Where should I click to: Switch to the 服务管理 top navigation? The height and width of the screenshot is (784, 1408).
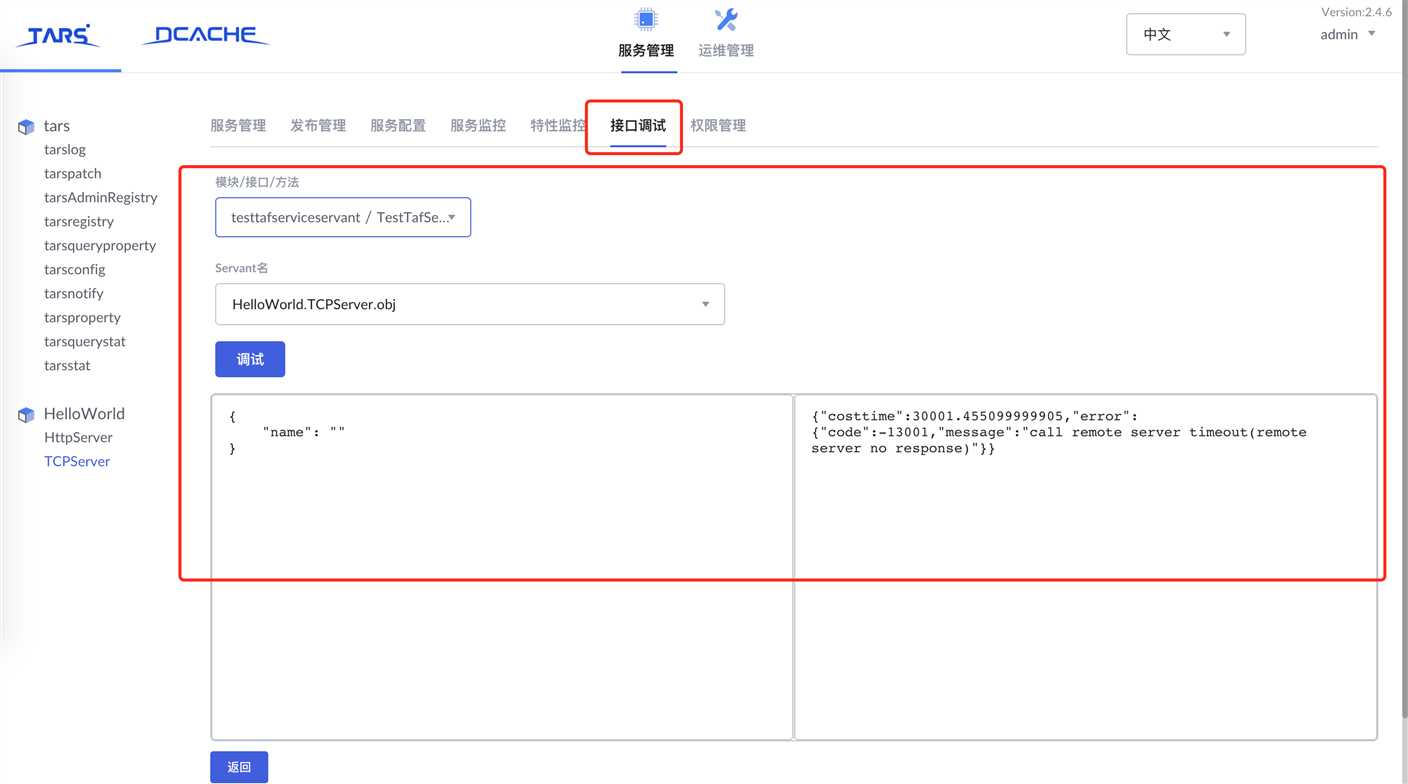646,50
